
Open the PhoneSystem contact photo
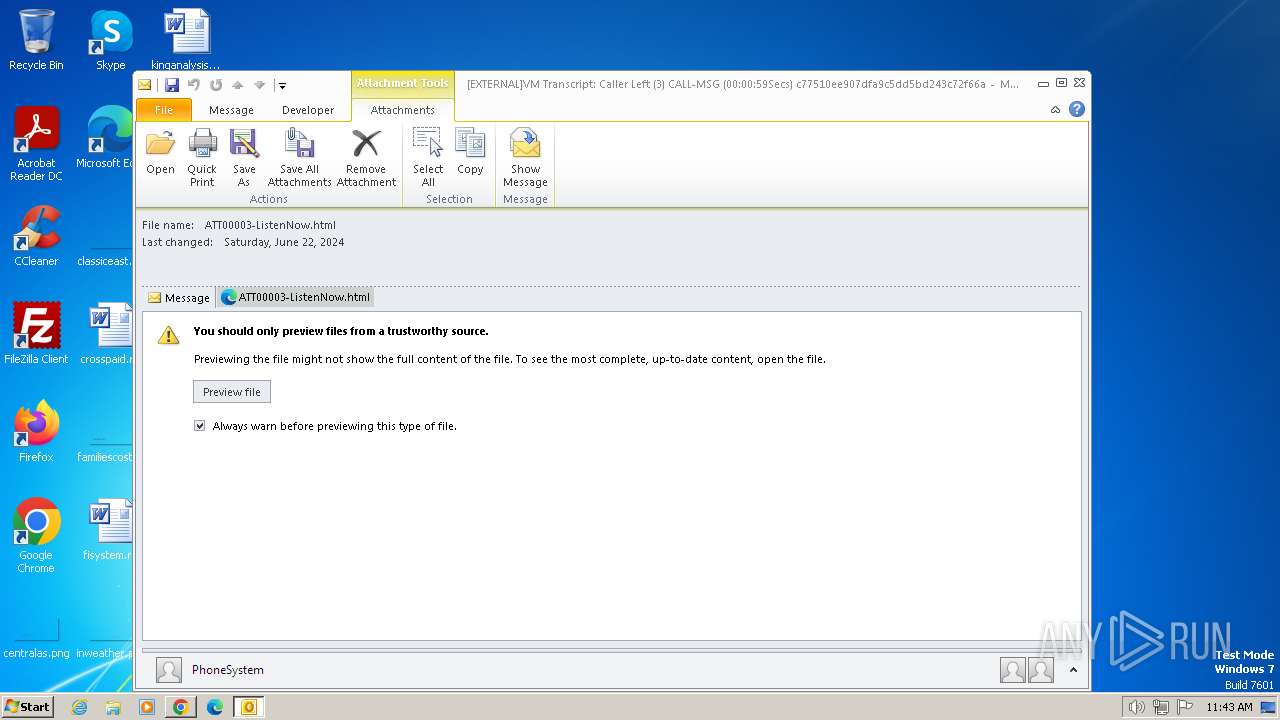[169, 670]
